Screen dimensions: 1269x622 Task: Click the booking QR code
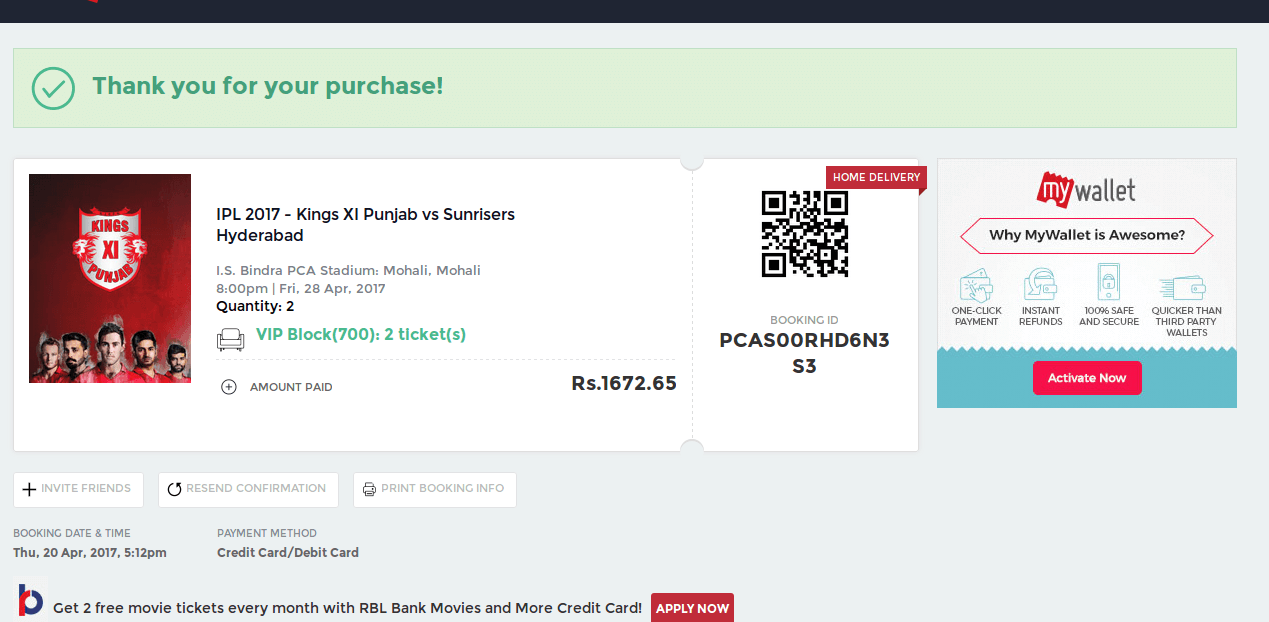[804, 234]
